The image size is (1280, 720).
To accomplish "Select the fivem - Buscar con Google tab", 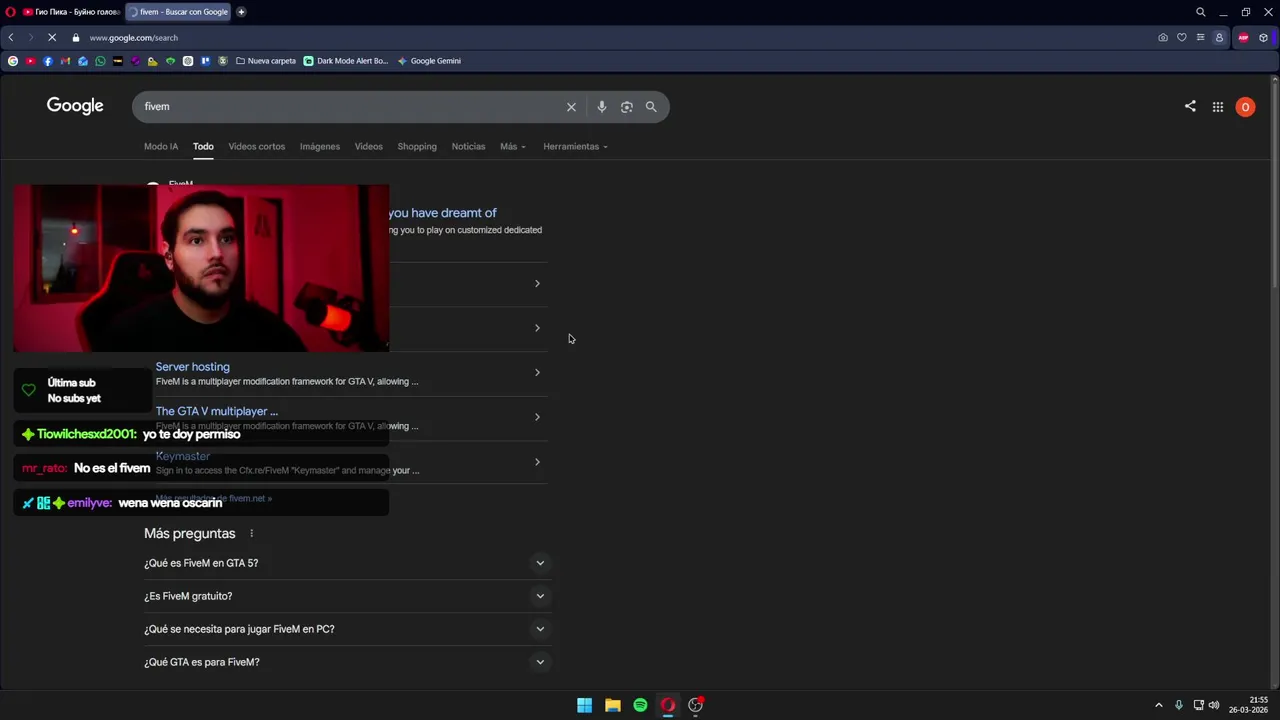I will tap(179, 12).
